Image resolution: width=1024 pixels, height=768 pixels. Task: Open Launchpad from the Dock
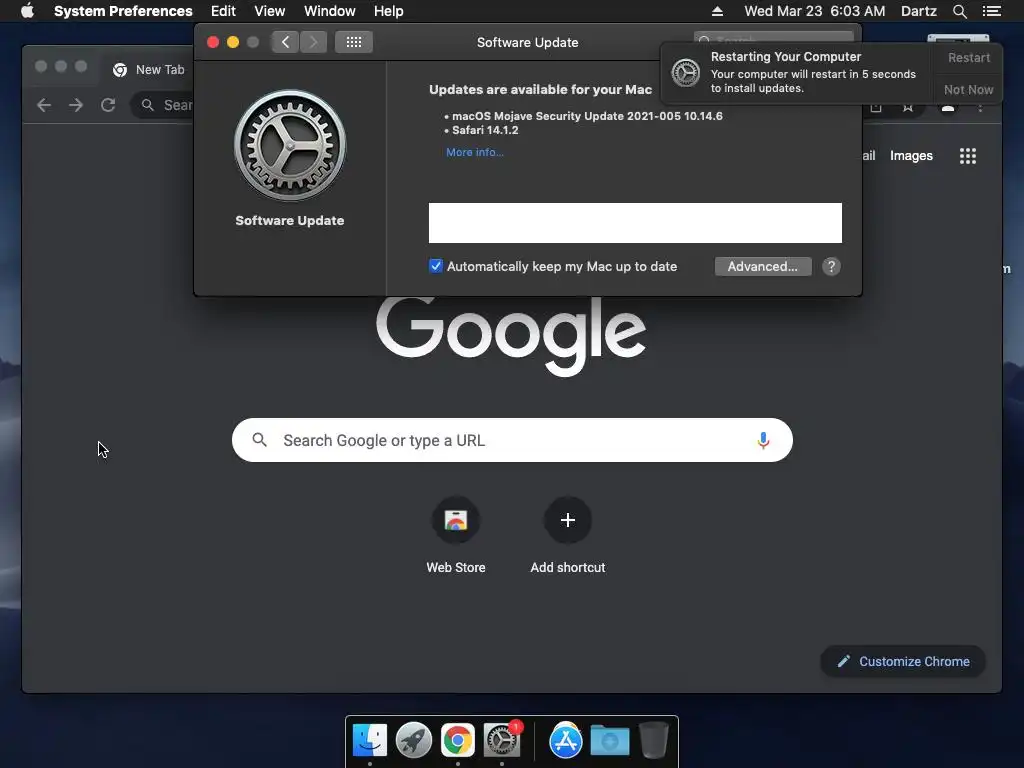tap(413, 741)
